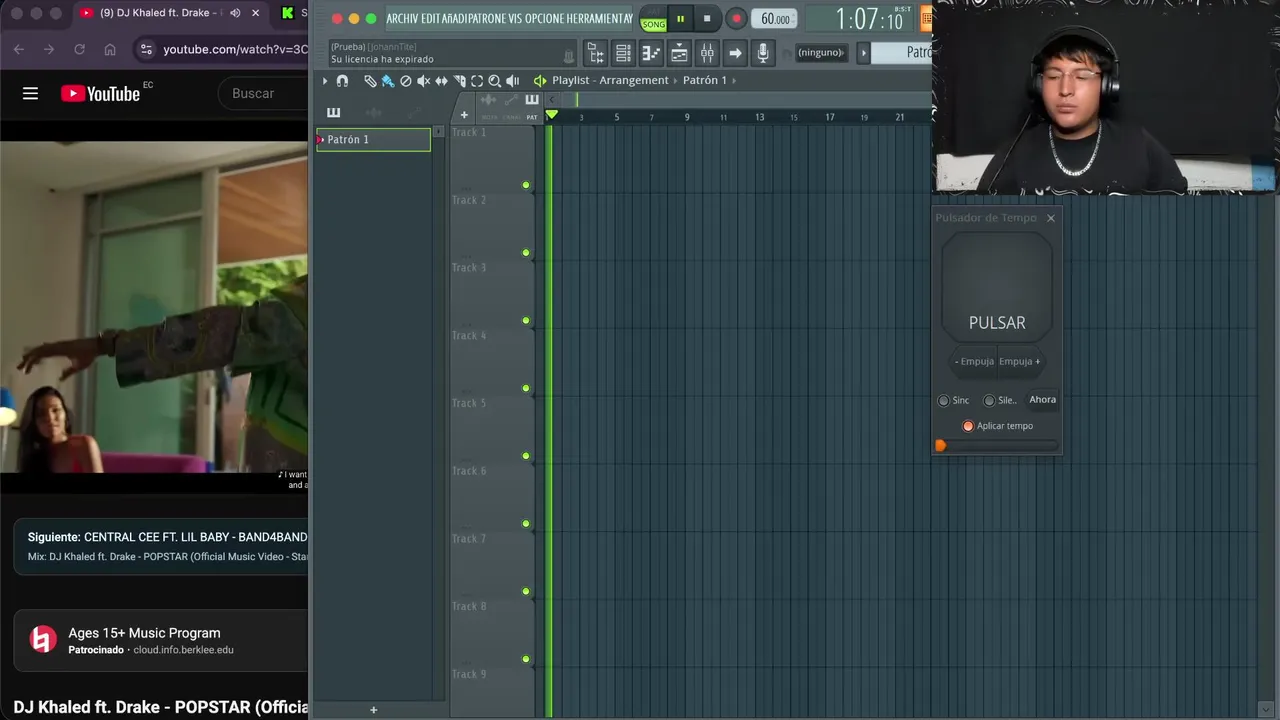
Task: Add a track with the plus icon
Action: 463,114
